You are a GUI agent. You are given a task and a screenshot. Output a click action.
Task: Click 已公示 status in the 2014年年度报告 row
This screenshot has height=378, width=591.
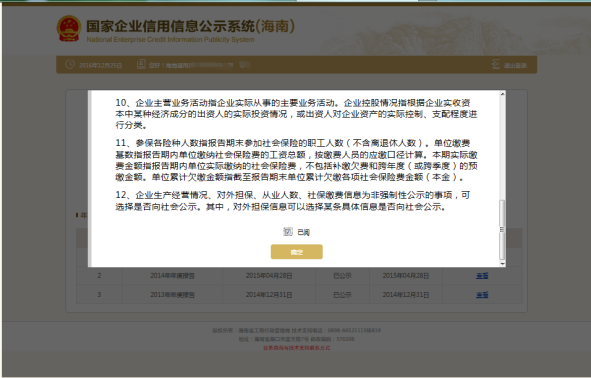point(342,276)
